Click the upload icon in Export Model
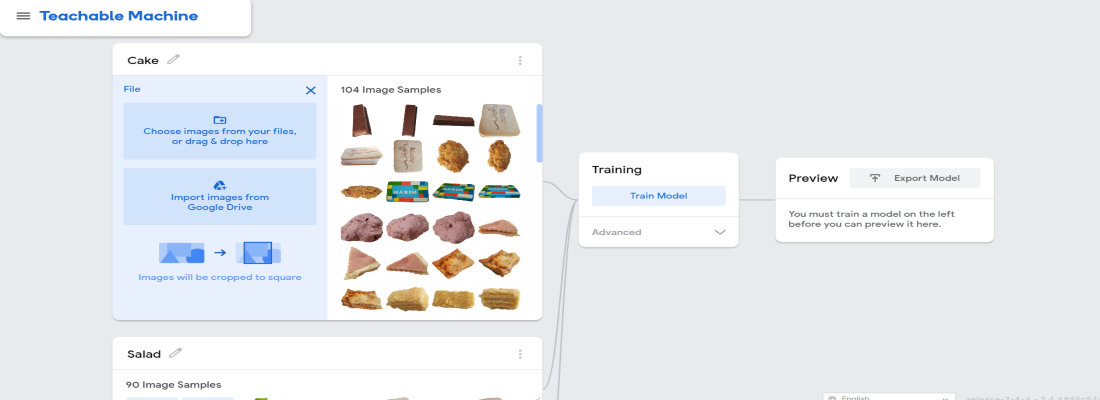The width and height of the screenshot is (1100, 400). [x=875, y=178]
